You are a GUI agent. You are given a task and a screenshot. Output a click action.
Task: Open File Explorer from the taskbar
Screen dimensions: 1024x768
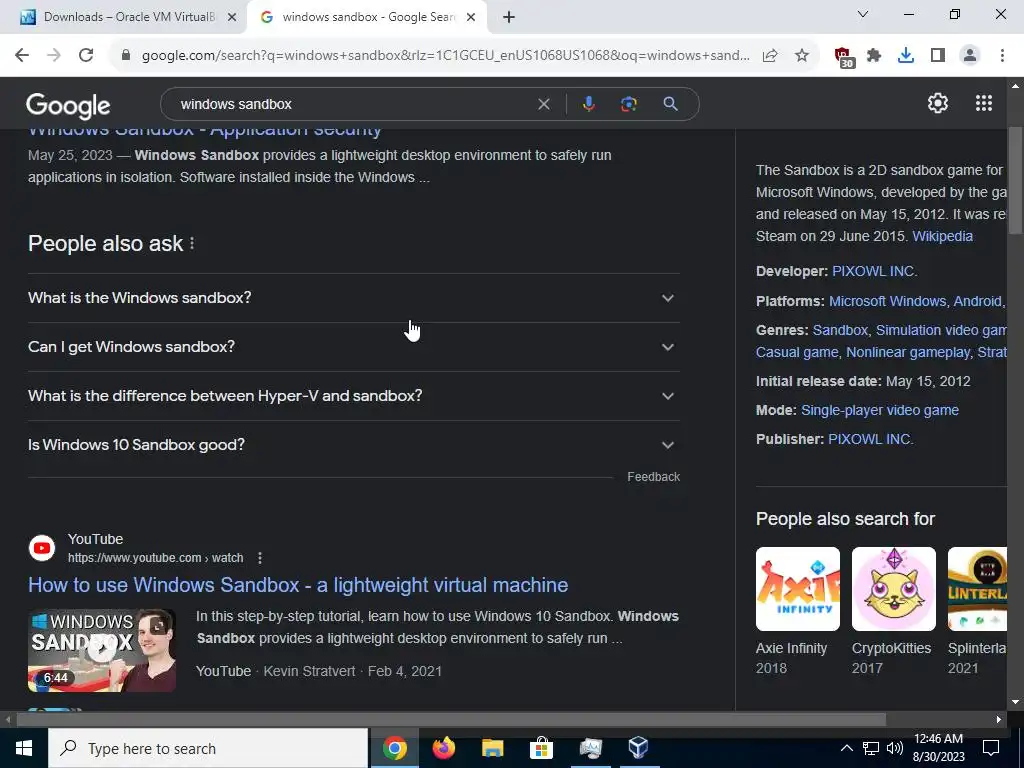[492, 748]
